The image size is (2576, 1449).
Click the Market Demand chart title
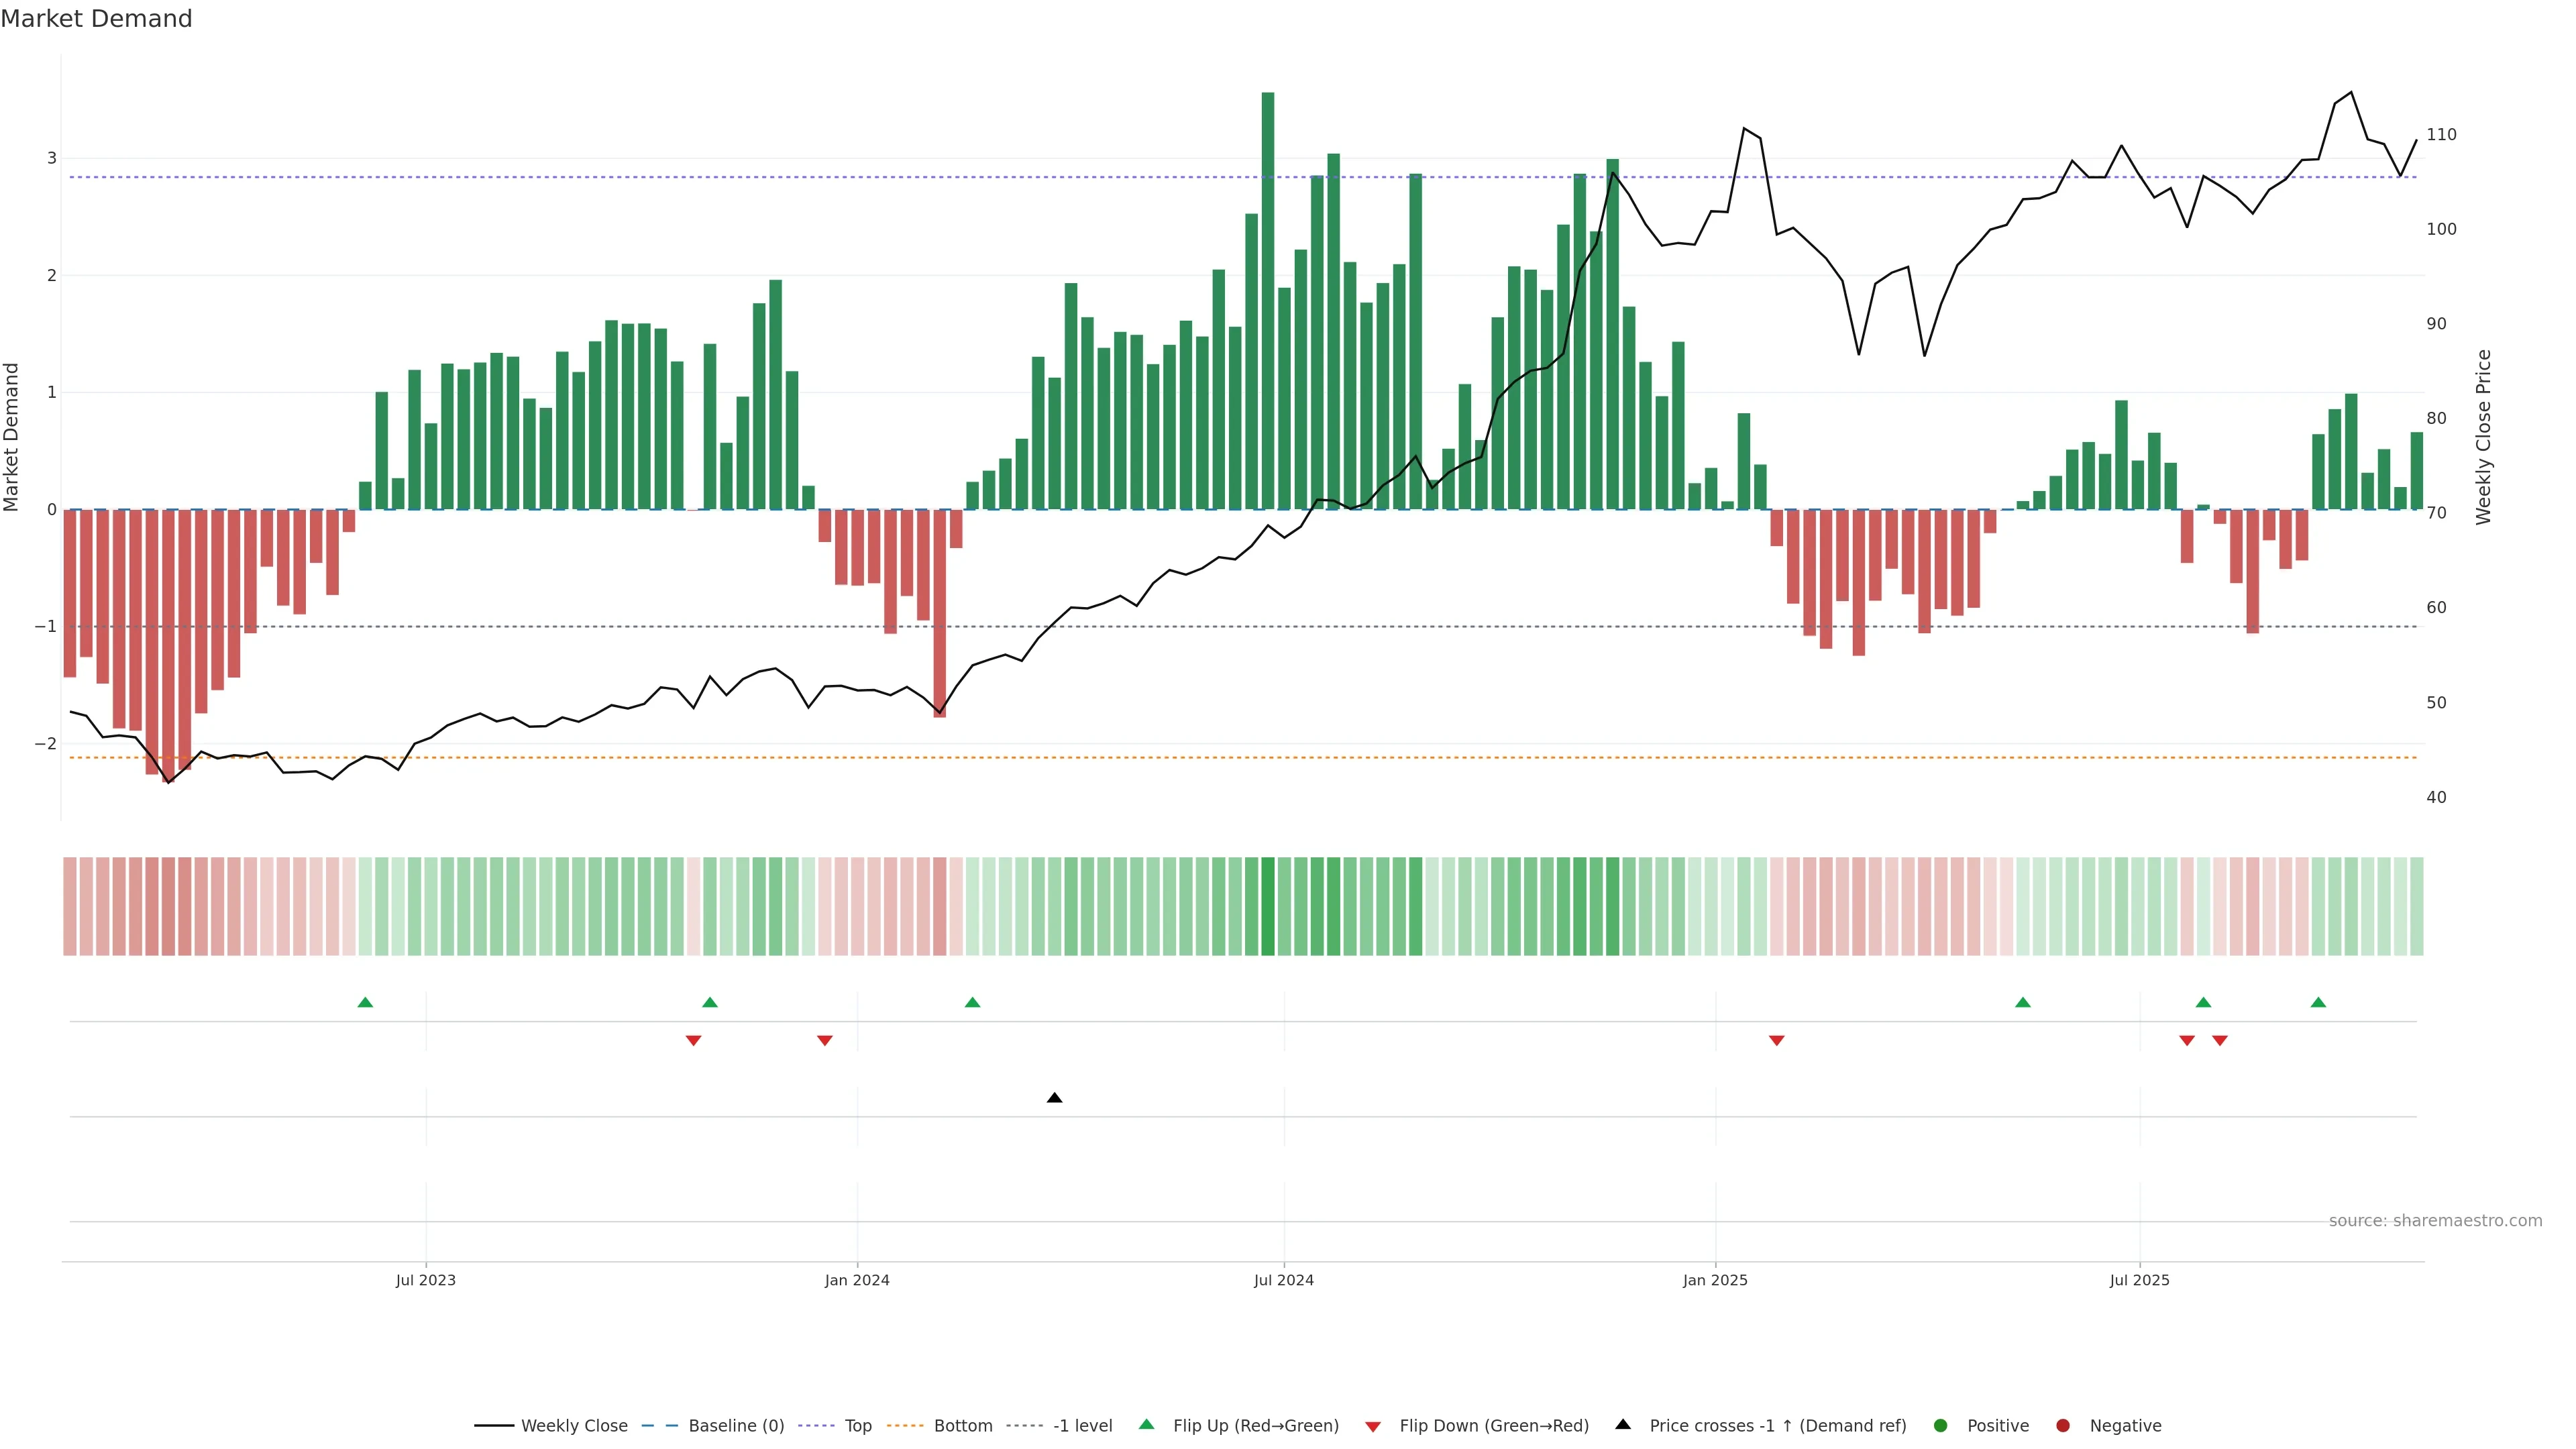pyautogui.click(x=96, y=19)
